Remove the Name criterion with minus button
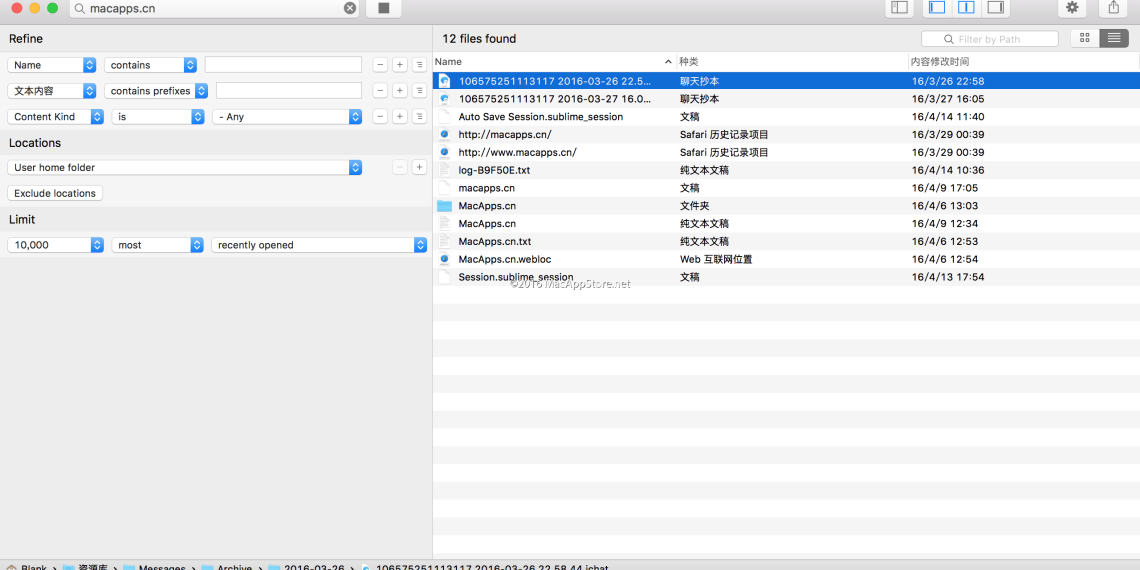 coord(380,65)
